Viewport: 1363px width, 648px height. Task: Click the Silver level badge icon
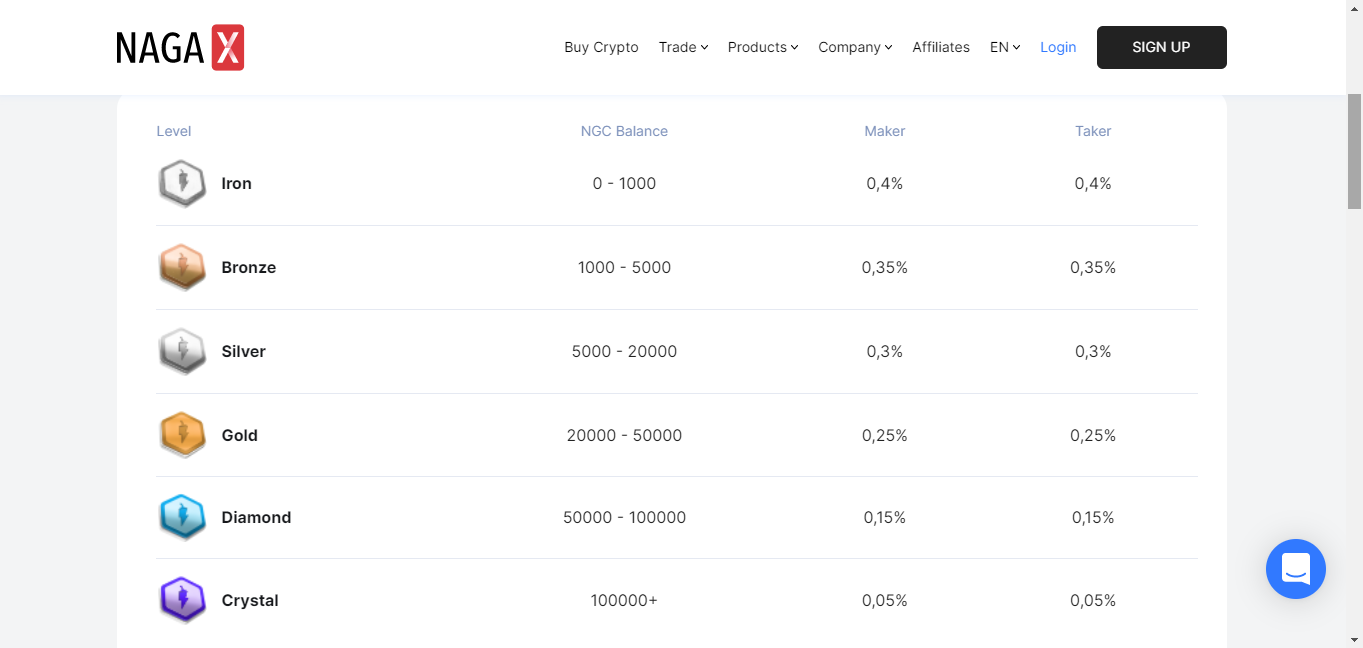point(182,351)
